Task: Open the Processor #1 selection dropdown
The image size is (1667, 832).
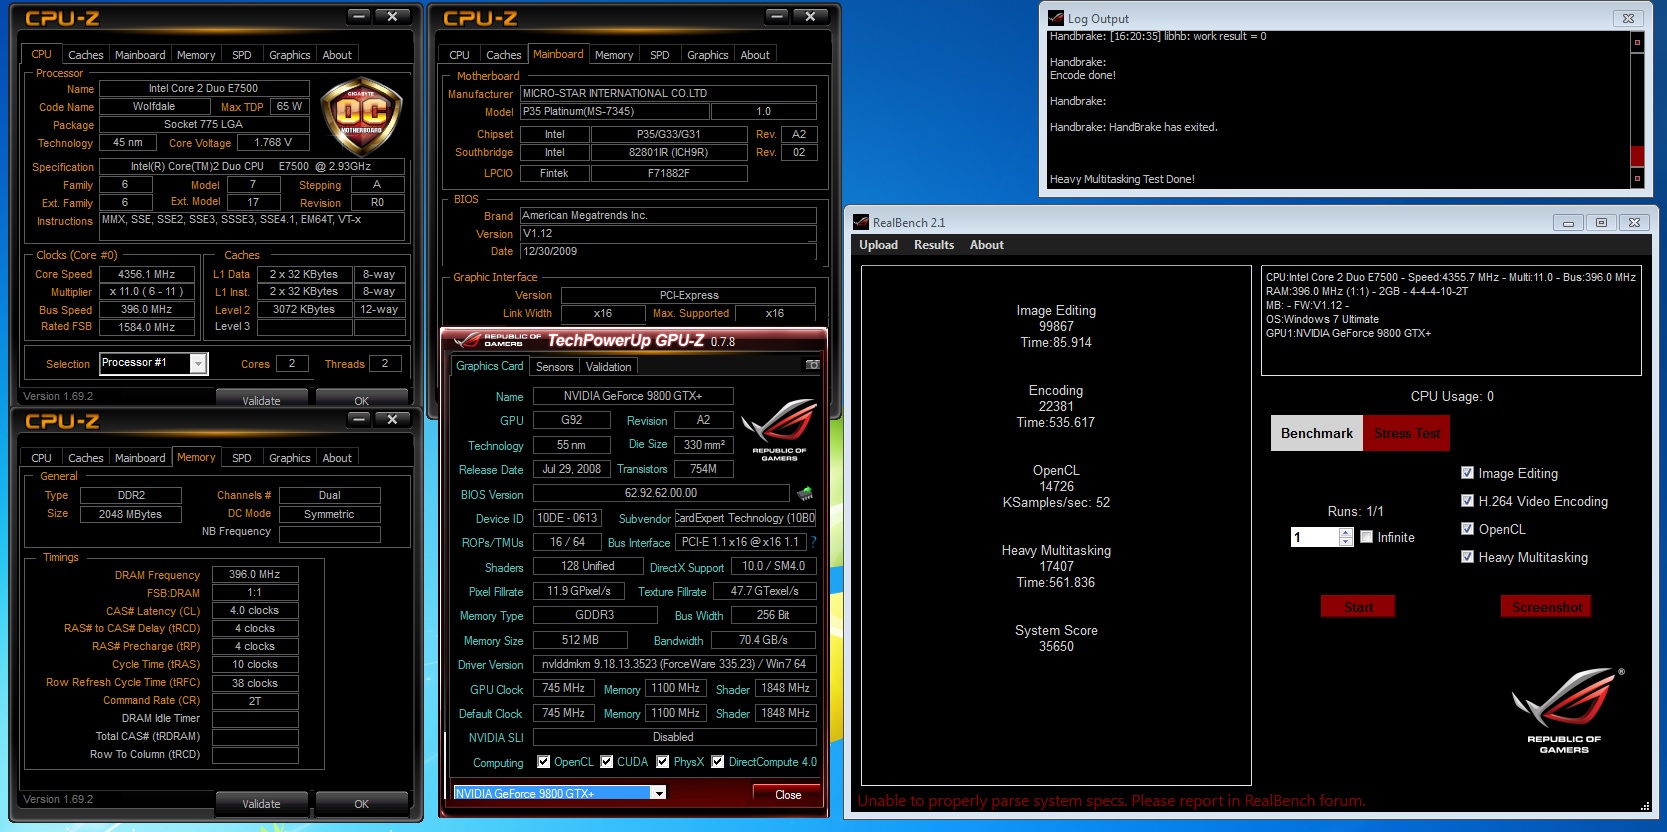Action: [198, 364]
